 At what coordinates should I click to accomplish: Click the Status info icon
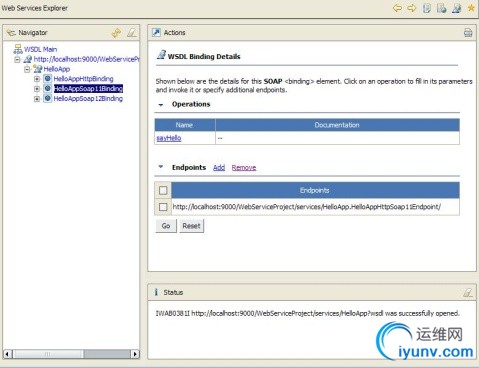[x=156, y=292]
